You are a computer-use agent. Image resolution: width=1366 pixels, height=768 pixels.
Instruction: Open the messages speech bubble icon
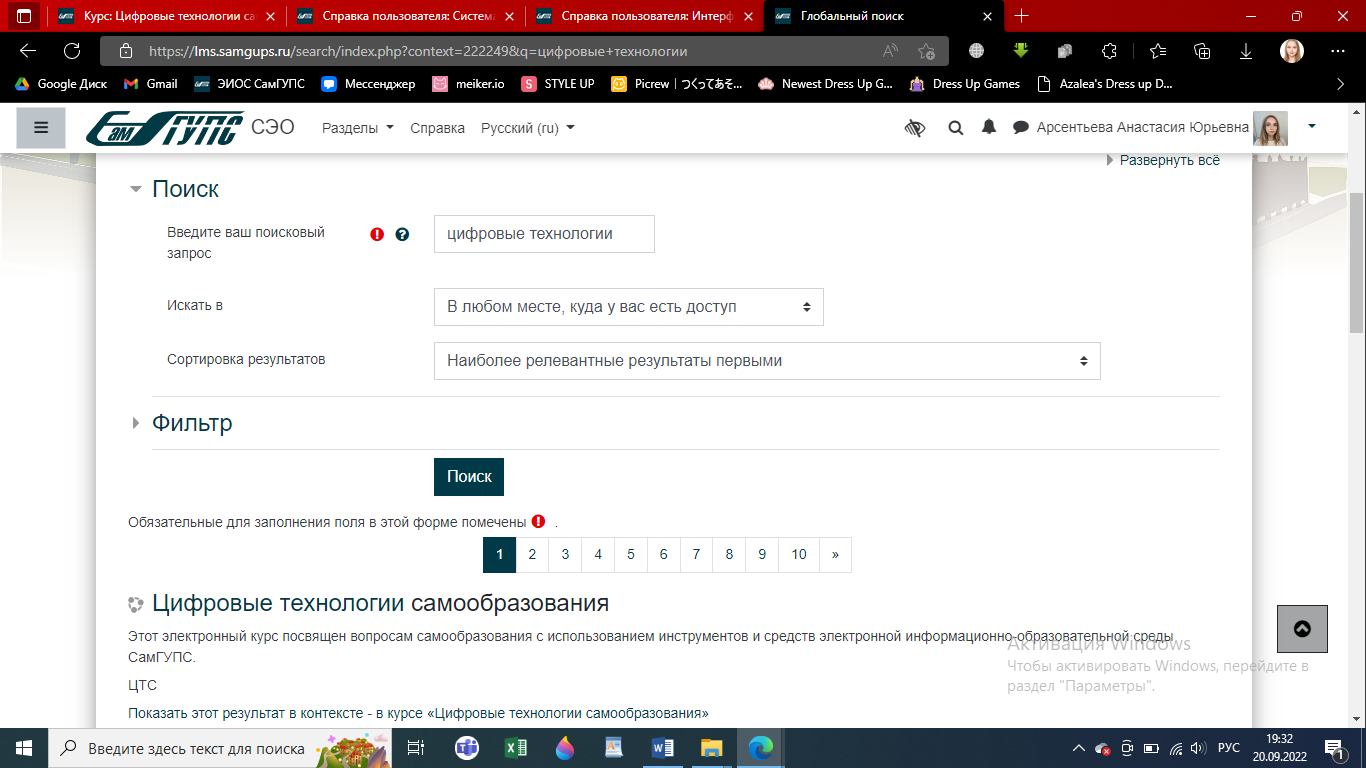(x=1021, y=128)
